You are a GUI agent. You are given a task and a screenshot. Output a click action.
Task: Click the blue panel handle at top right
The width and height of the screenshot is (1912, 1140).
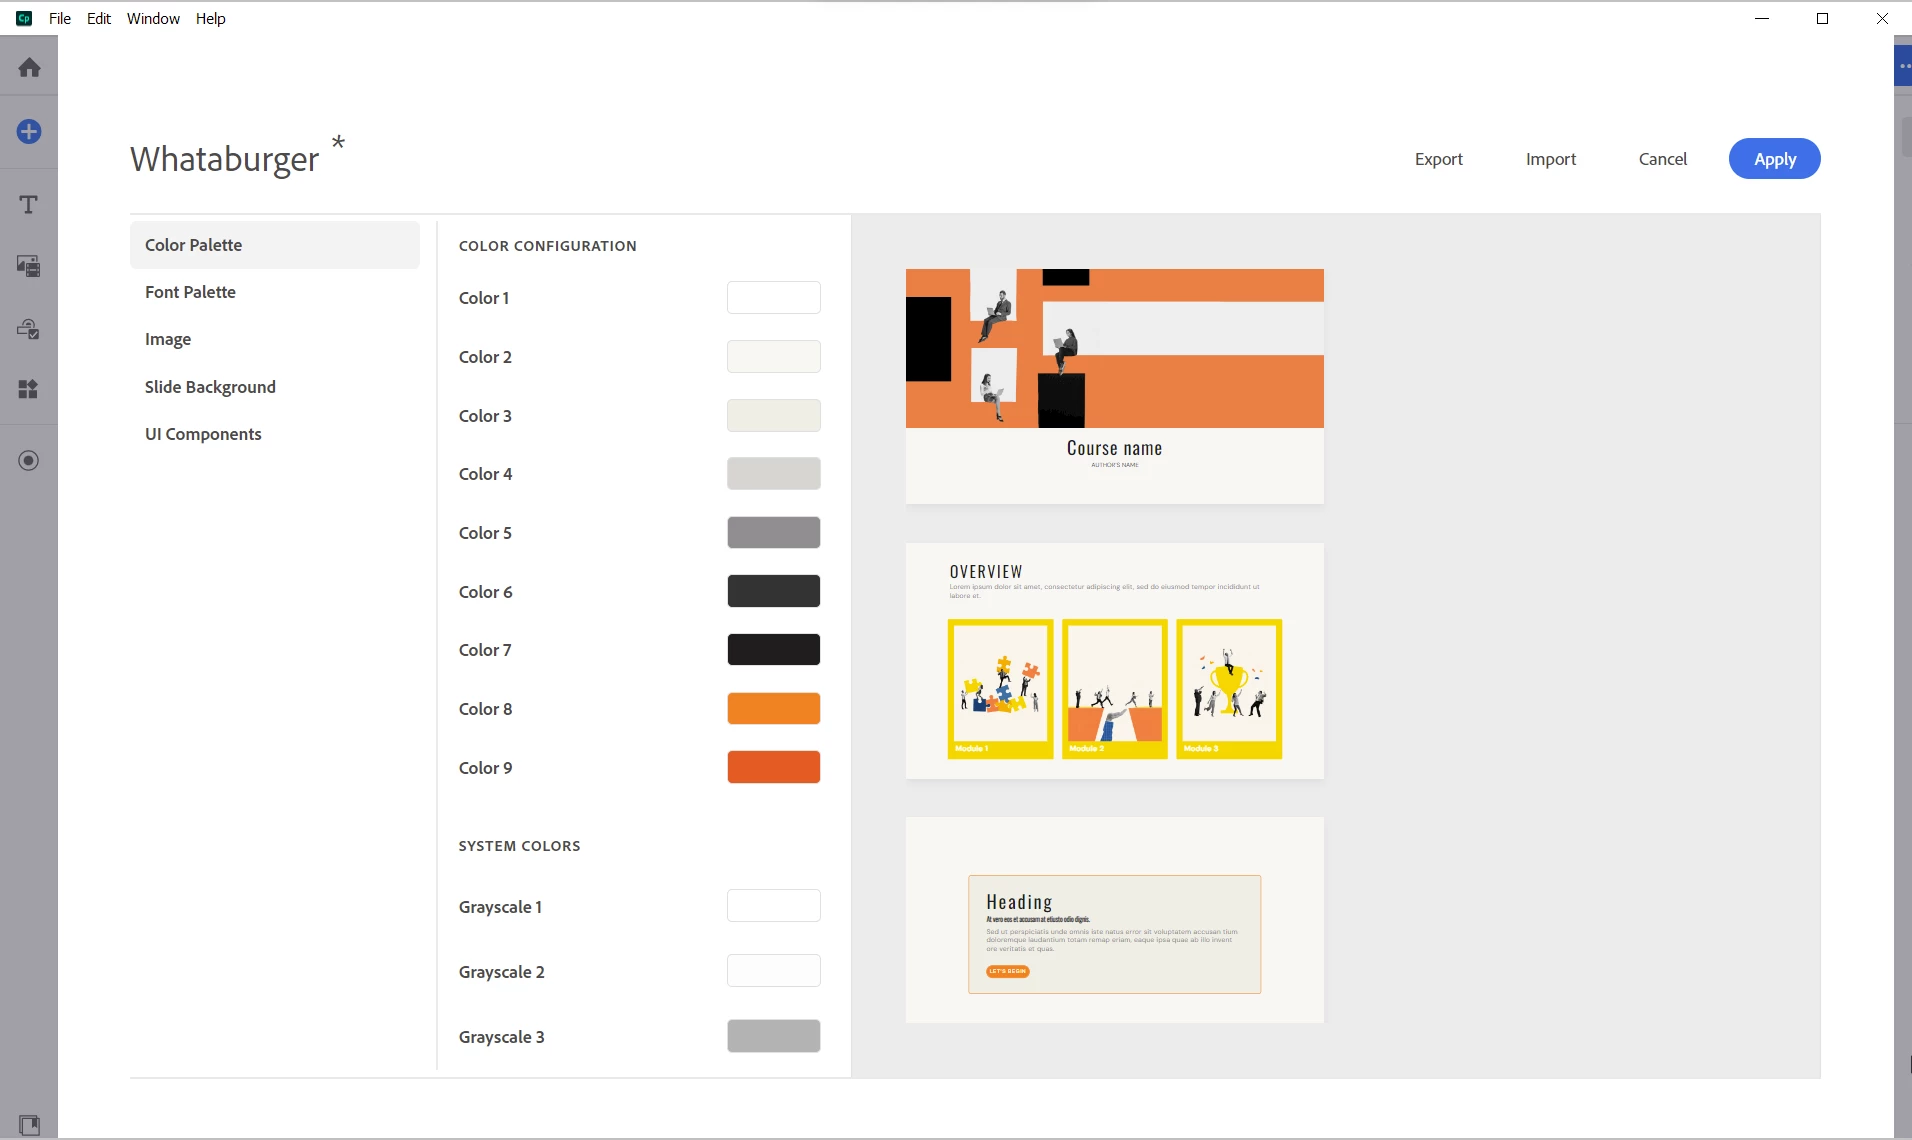point(1903,66)
